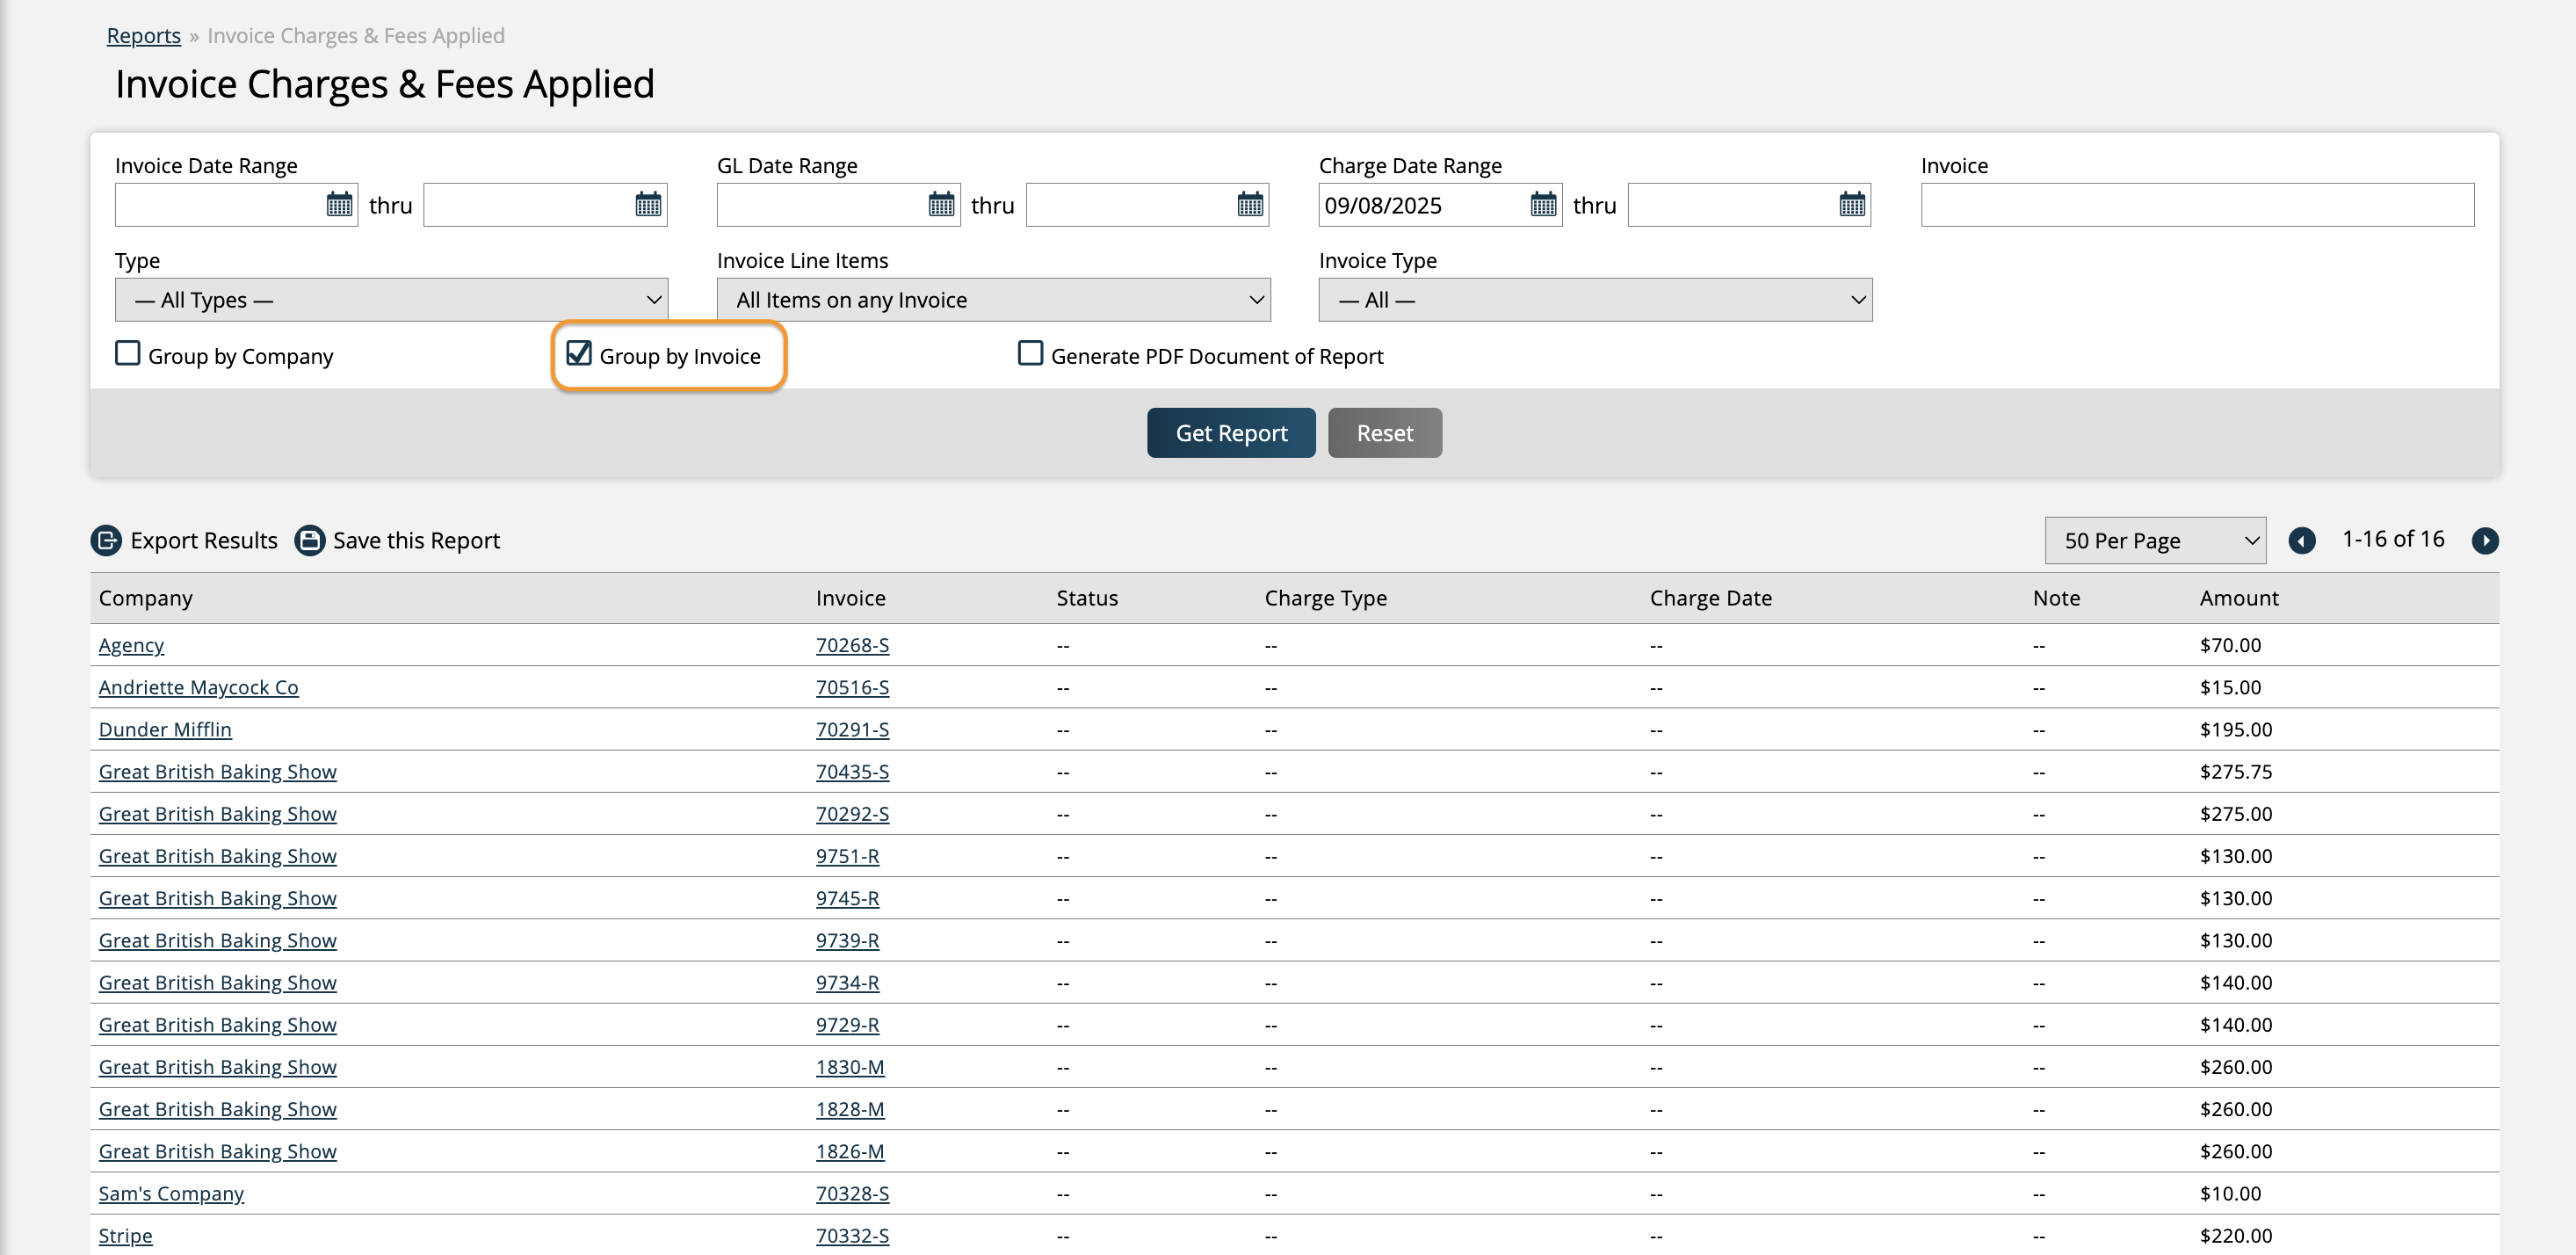
Task: Open Charge Date Range start calendar icon
Action: pos(1543,205)
